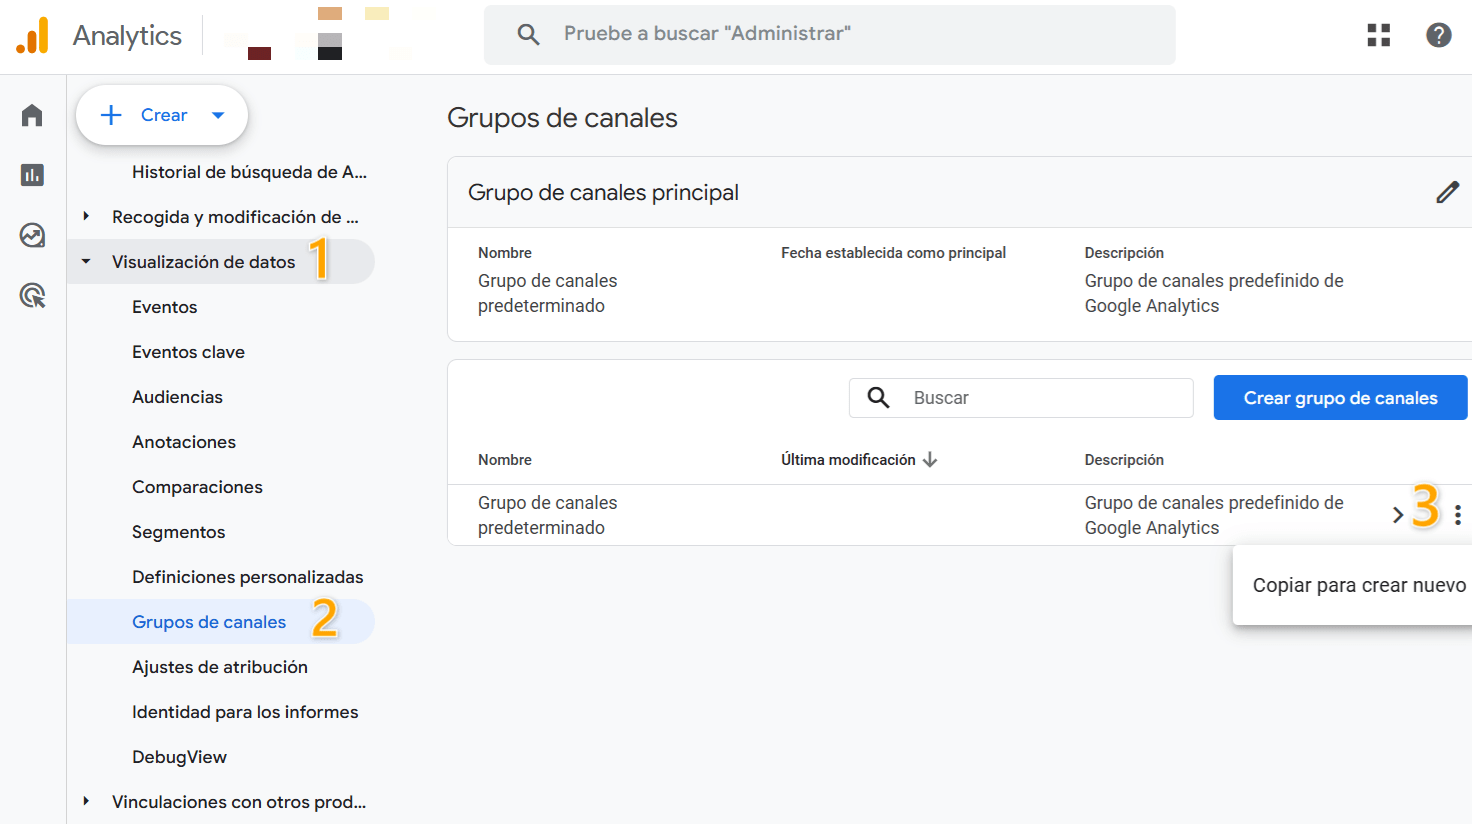This screenshot has width=1472, height=824.
Task: Open the Home page via sidebar icon
Action: pyautogui.click(x=31, y=114)
